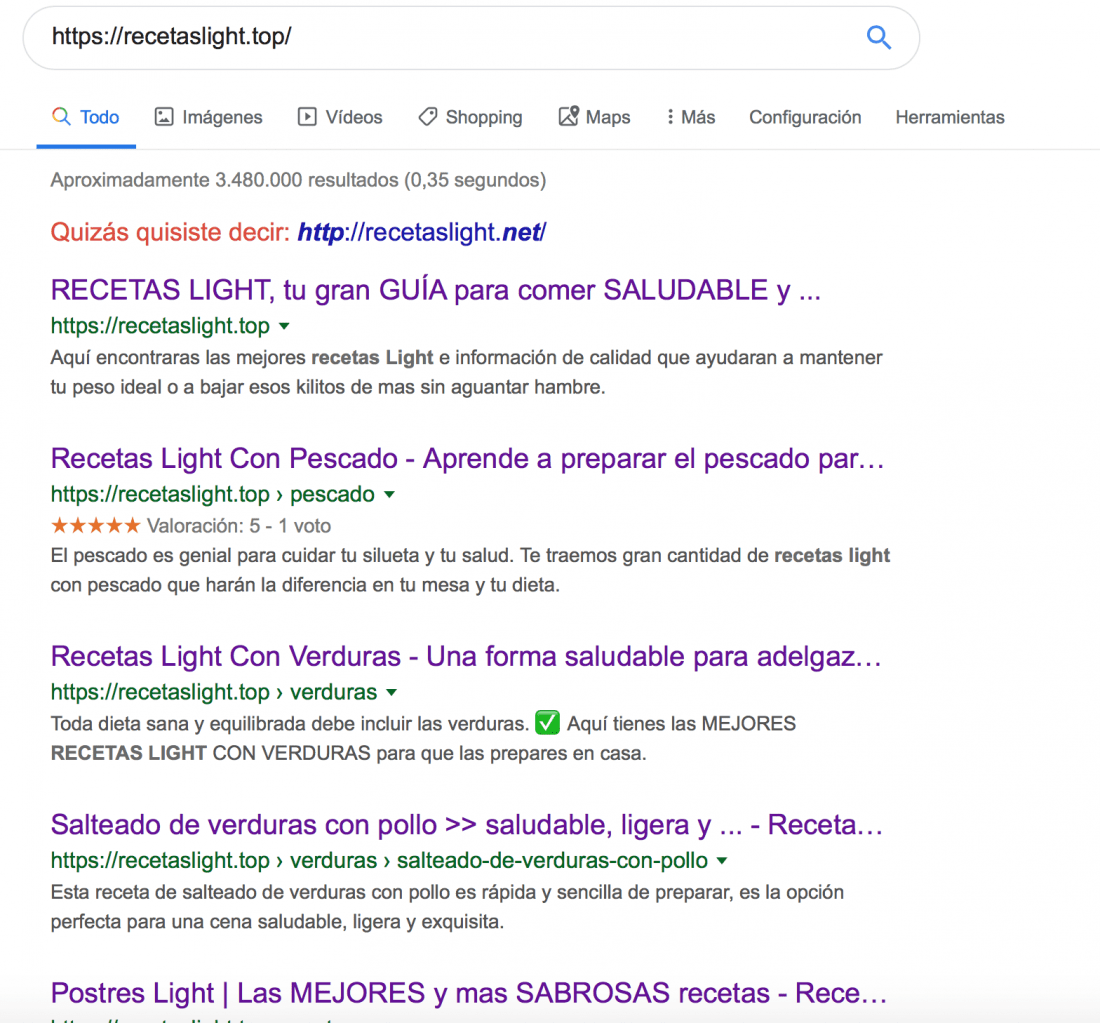Click green URL 'https://recetaslight.top › verduras' under Con Verduras
The image size is (1100, 1023).
[214, 693]
